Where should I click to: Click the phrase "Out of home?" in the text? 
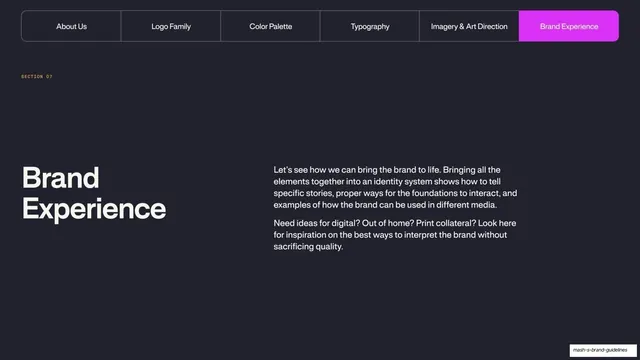click(388, 223)
